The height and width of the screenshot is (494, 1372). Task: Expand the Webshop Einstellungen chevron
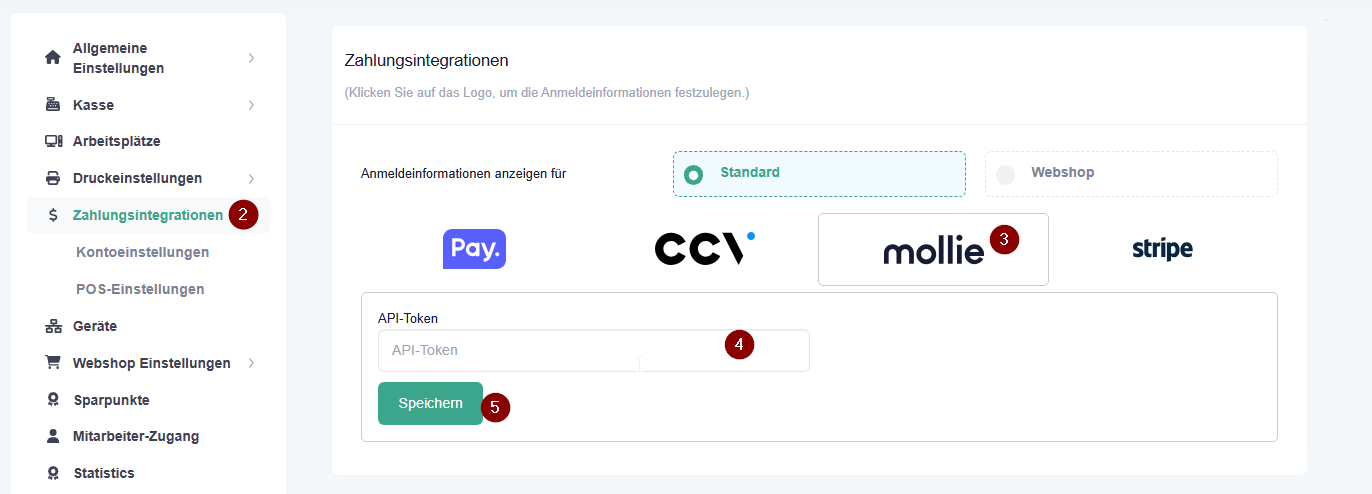(x=251, y=363)
